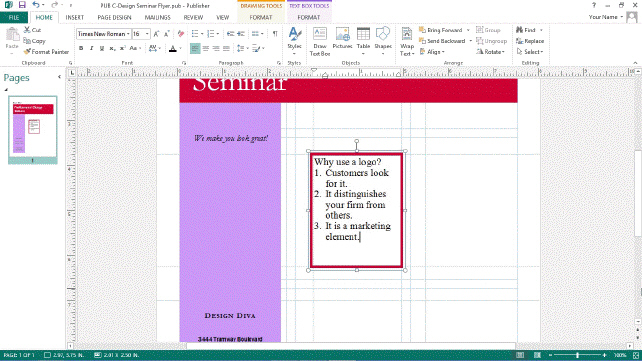Show whole page icon in status bar
The height and width of the screenshot is (361, 642).
pyautogui.click(x=636, y=355)
